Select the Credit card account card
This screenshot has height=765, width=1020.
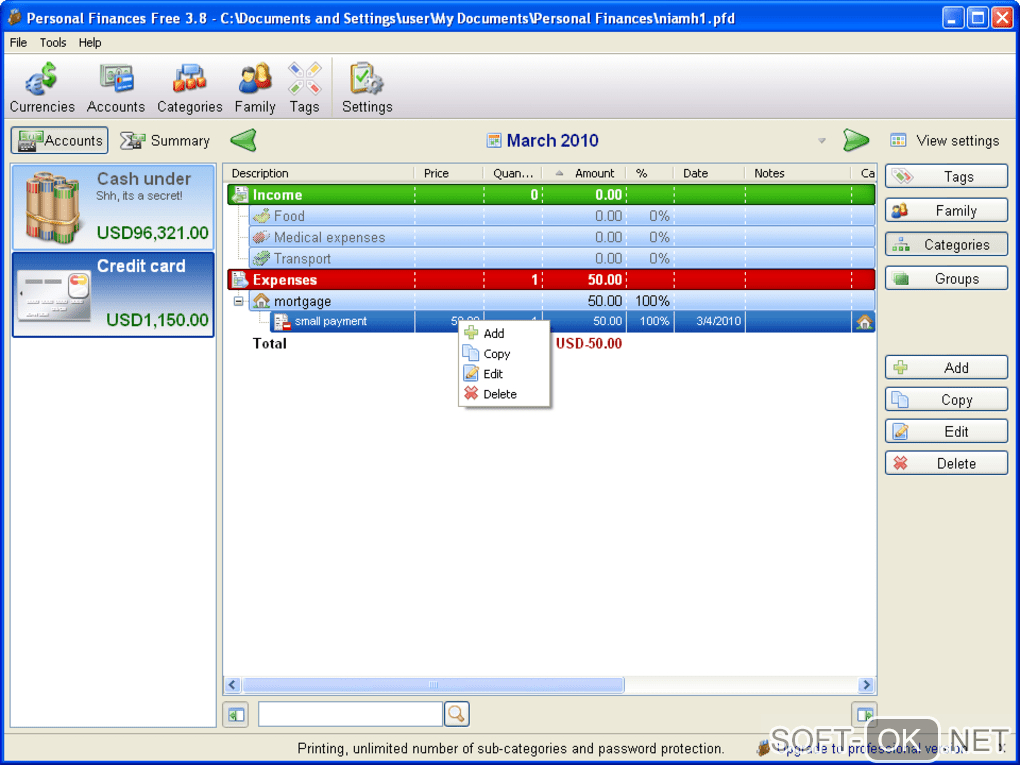[x=113, y=295]
